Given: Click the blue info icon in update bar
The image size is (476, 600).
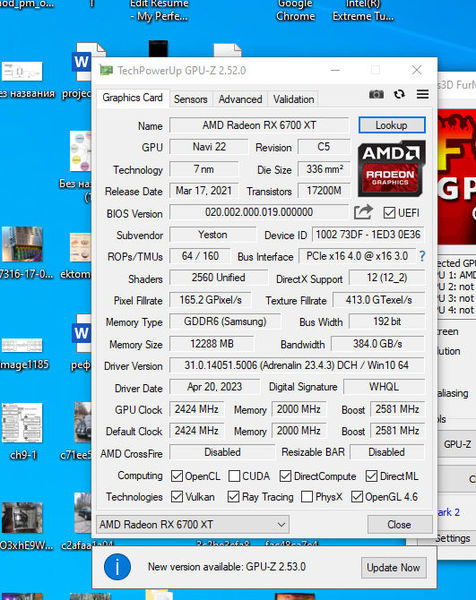Looking at the screenshot, I should click(117, 567).
